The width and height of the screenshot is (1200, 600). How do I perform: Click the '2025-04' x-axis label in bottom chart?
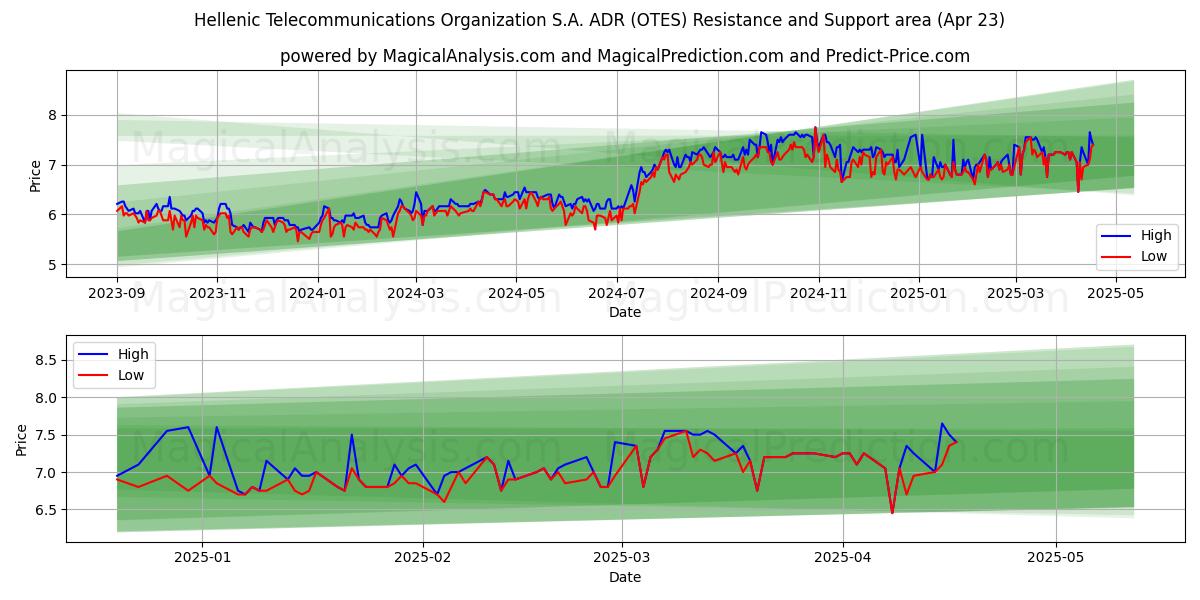(843, 559)
